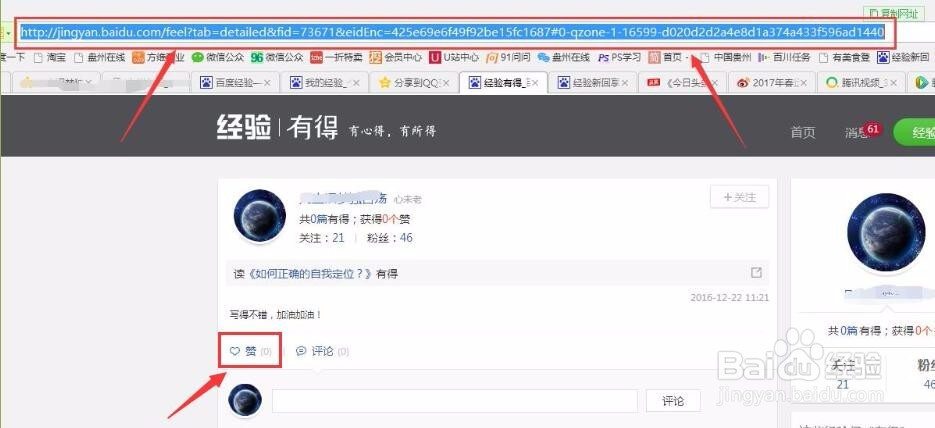The height and width of the screenshot is (428, 935).
Task: Open 《如何正确的自我定位？》 article link
Action: [309, 274]
